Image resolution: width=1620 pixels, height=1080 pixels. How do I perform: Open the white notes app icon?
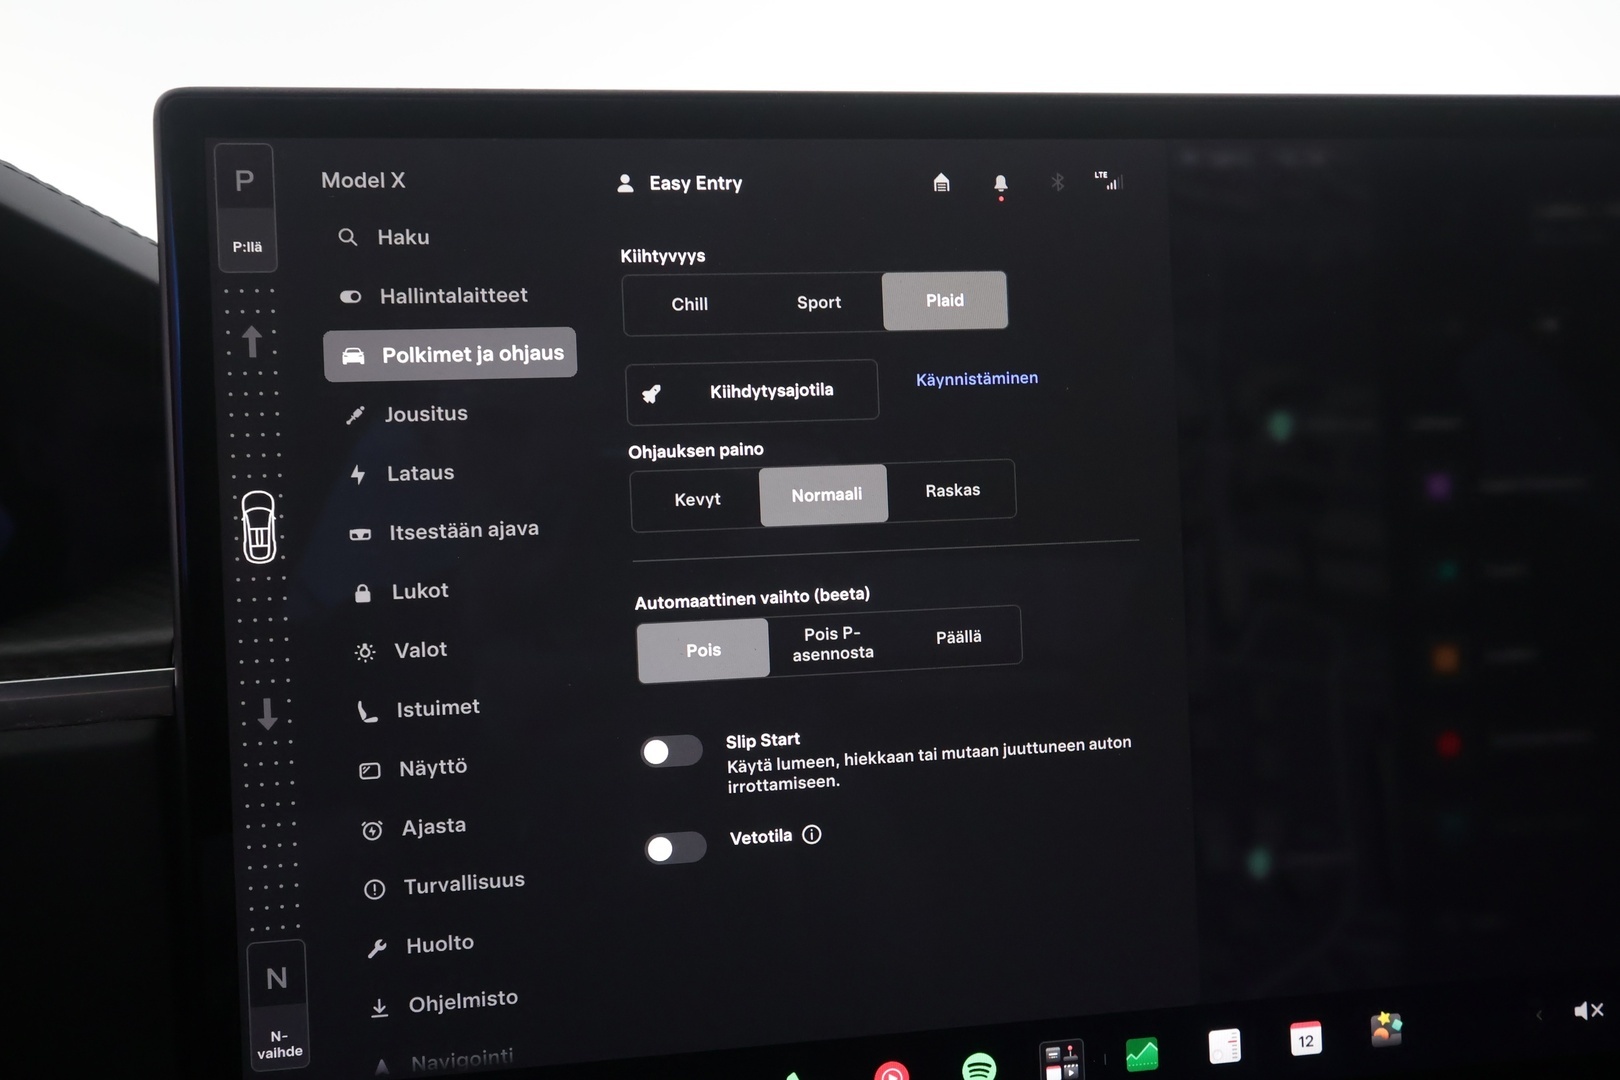(x=1224, y=1046)
